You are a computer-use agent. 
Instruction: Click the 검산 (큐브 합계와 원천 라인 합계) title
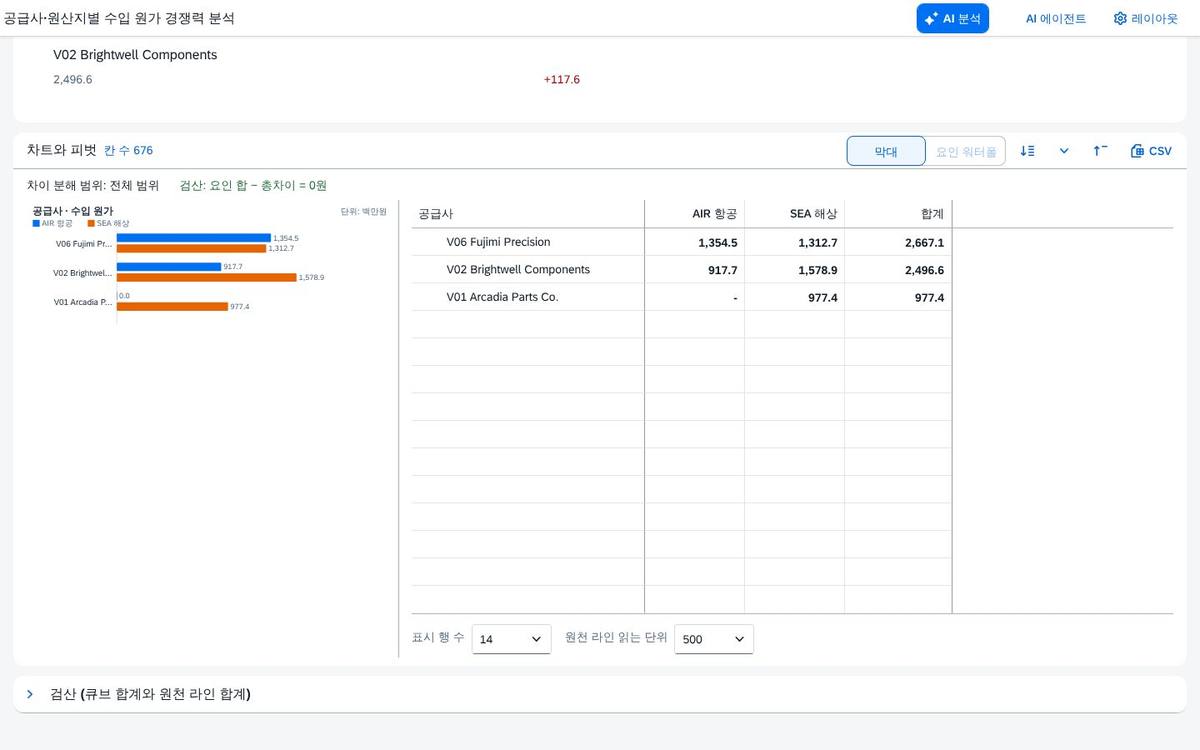(150, 694)
